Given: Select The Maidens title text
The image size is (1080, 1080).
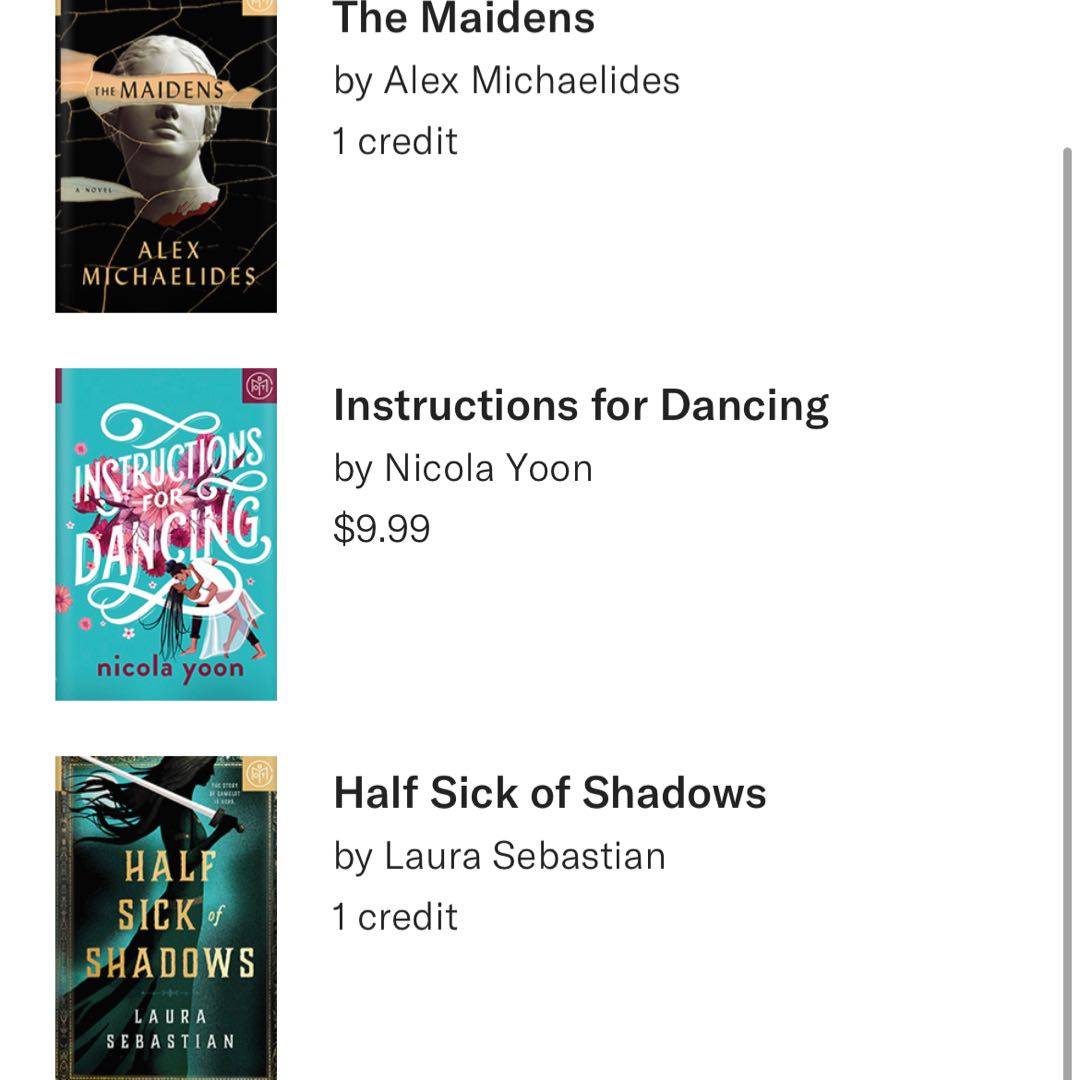Looking at the screenshot, I should point(463,18).
